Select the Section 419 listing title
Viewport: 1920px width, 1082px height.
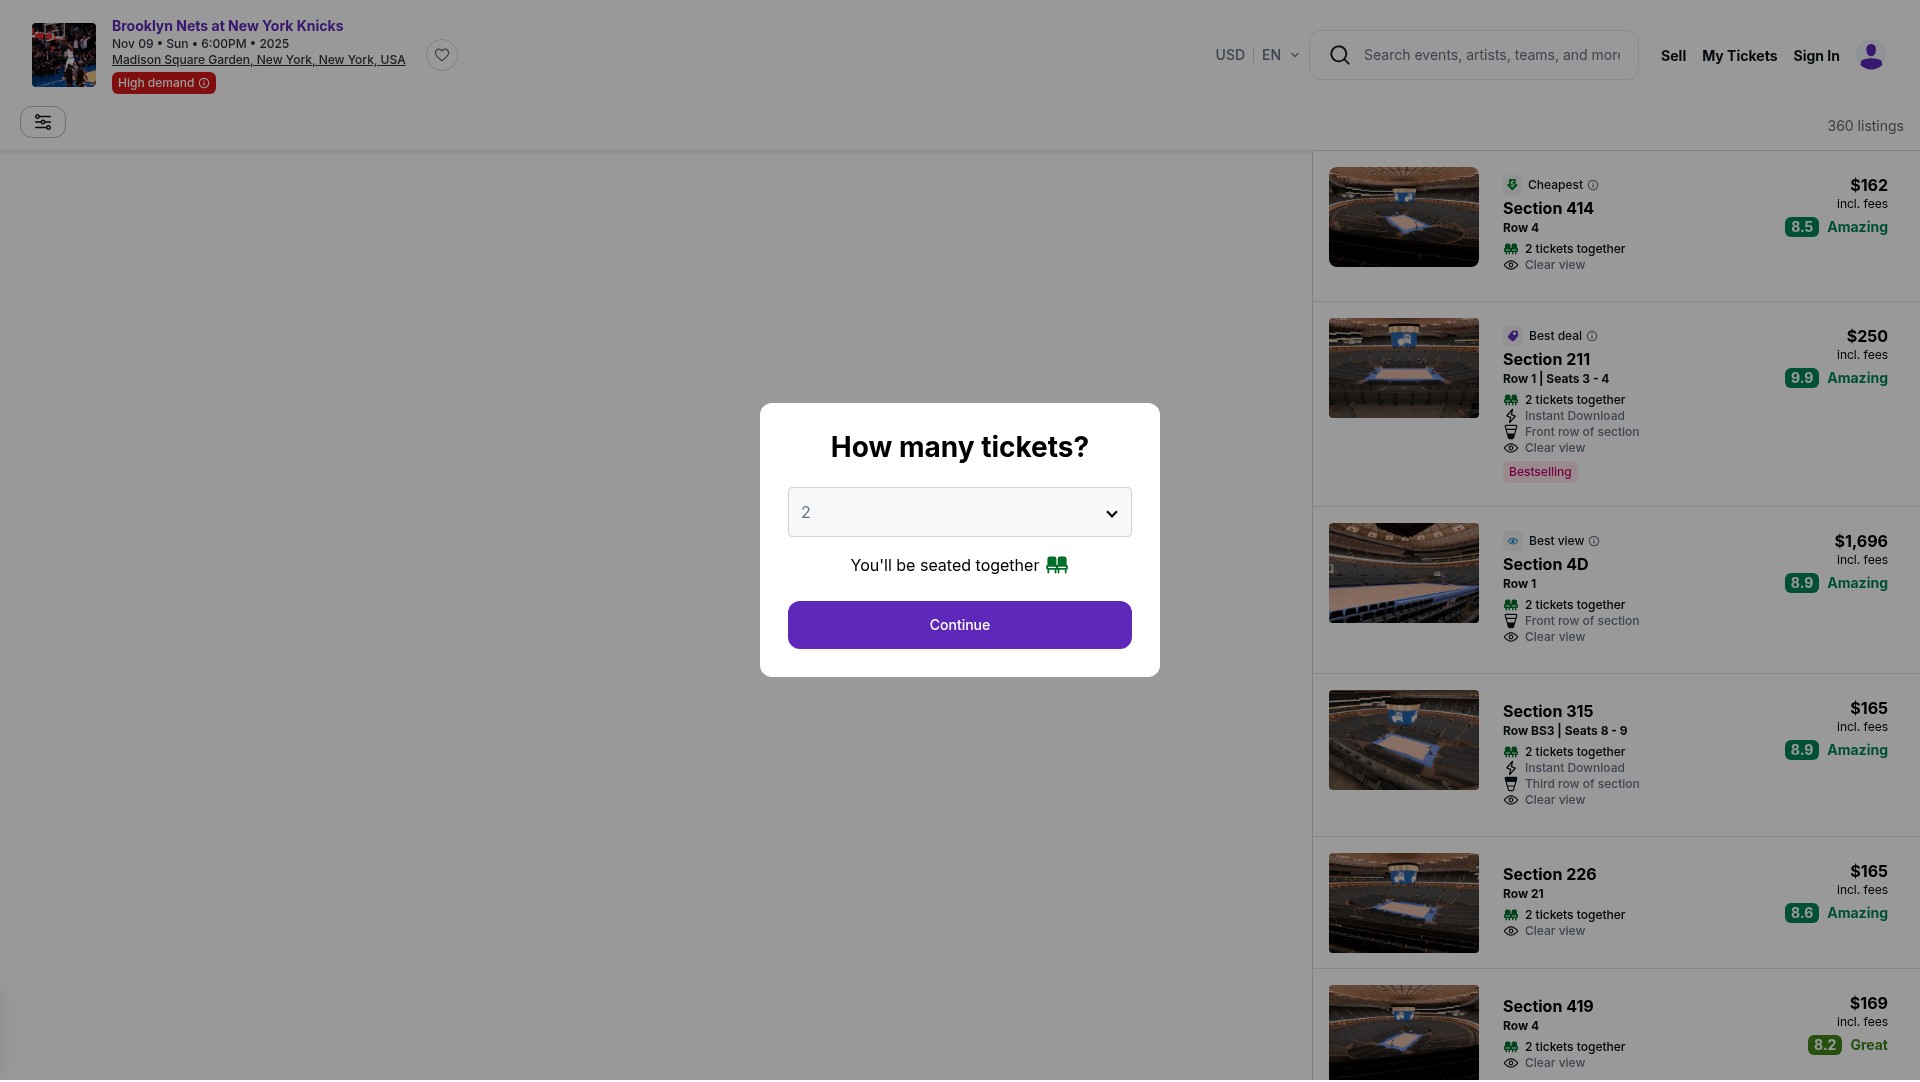[1547, 1006]
